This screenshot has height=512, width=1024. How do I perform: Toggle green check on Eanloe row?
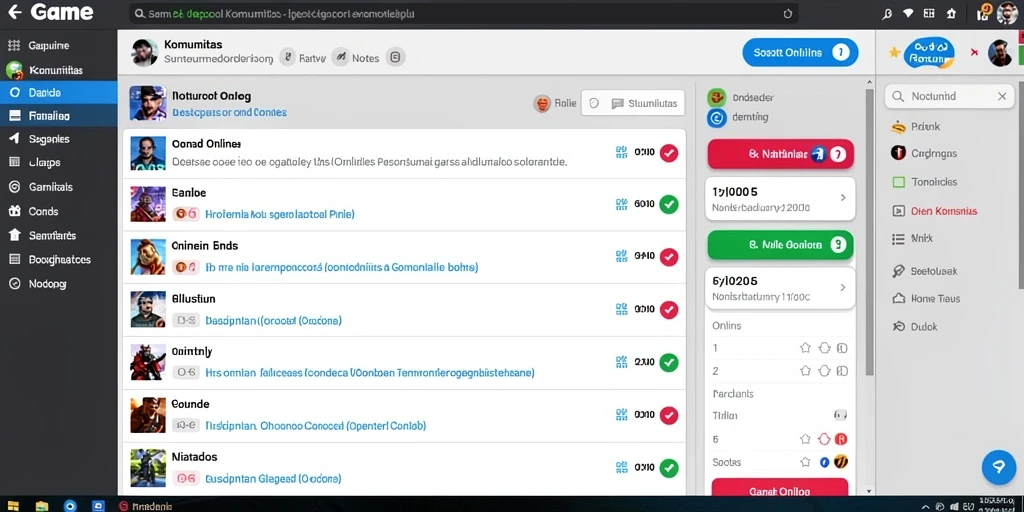[669, 204]
